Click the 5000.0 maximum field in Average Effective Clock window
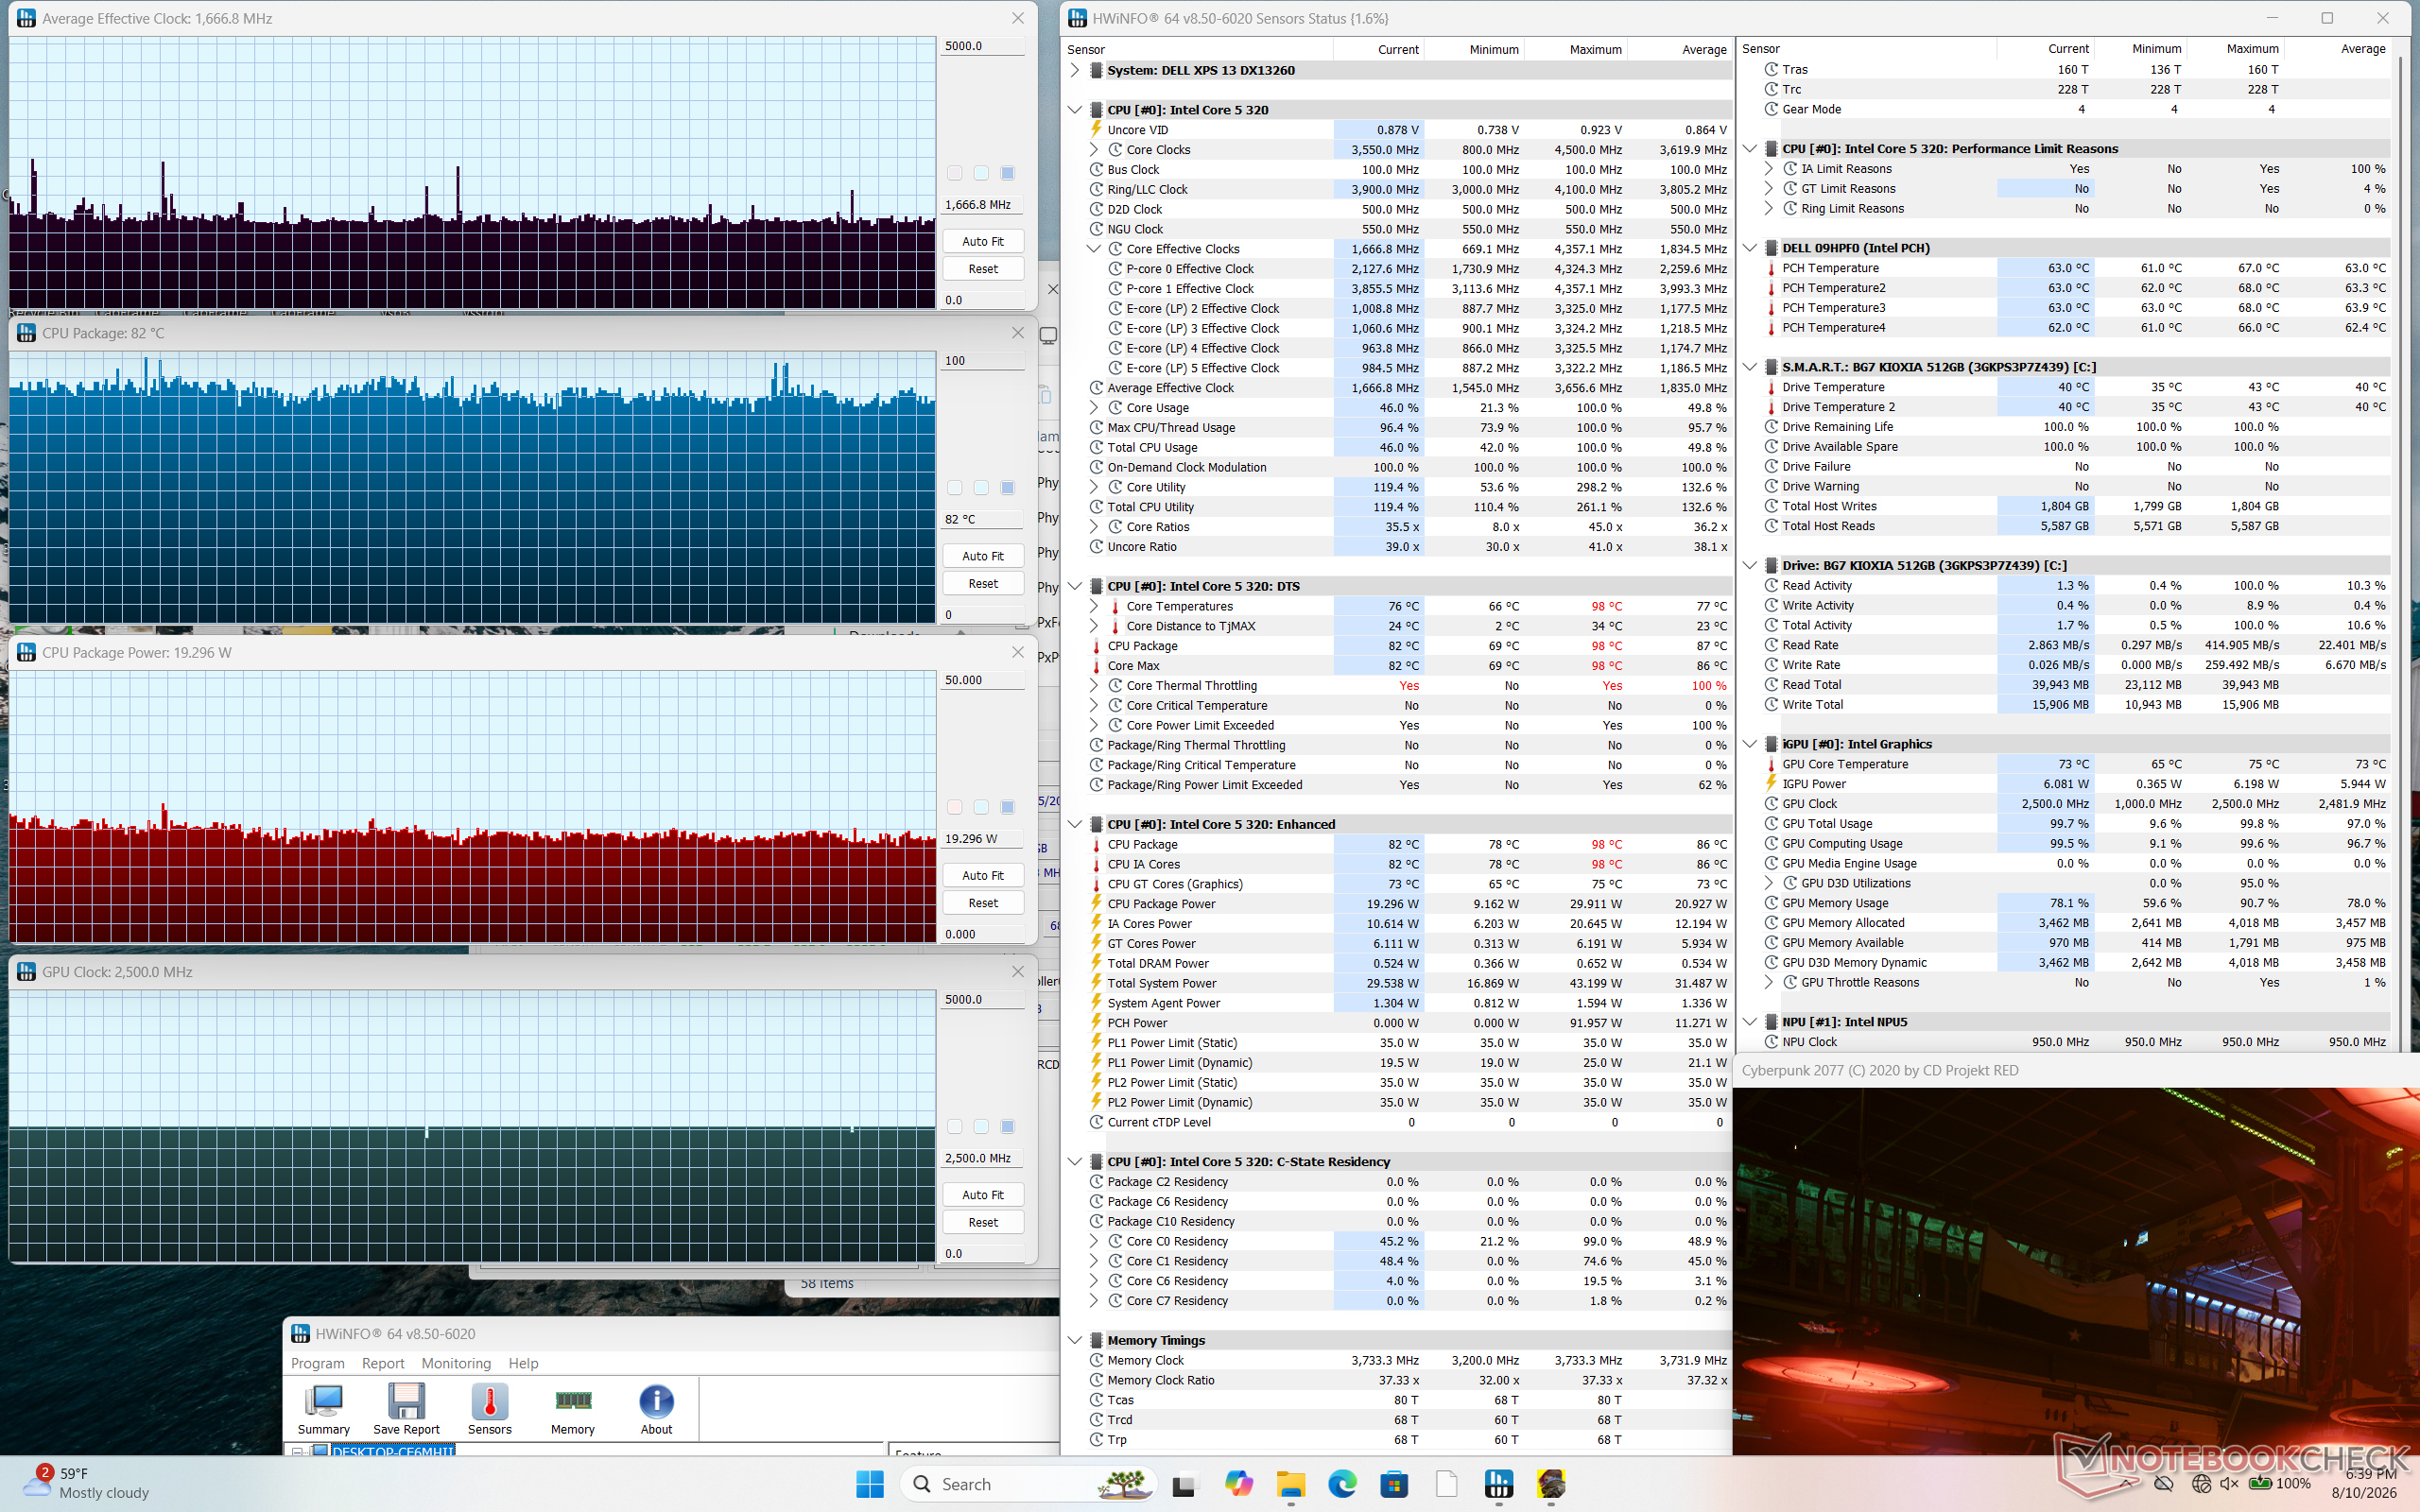Image resolution: width=2420 pixels, height=1512 pixels. pos(983,46)
